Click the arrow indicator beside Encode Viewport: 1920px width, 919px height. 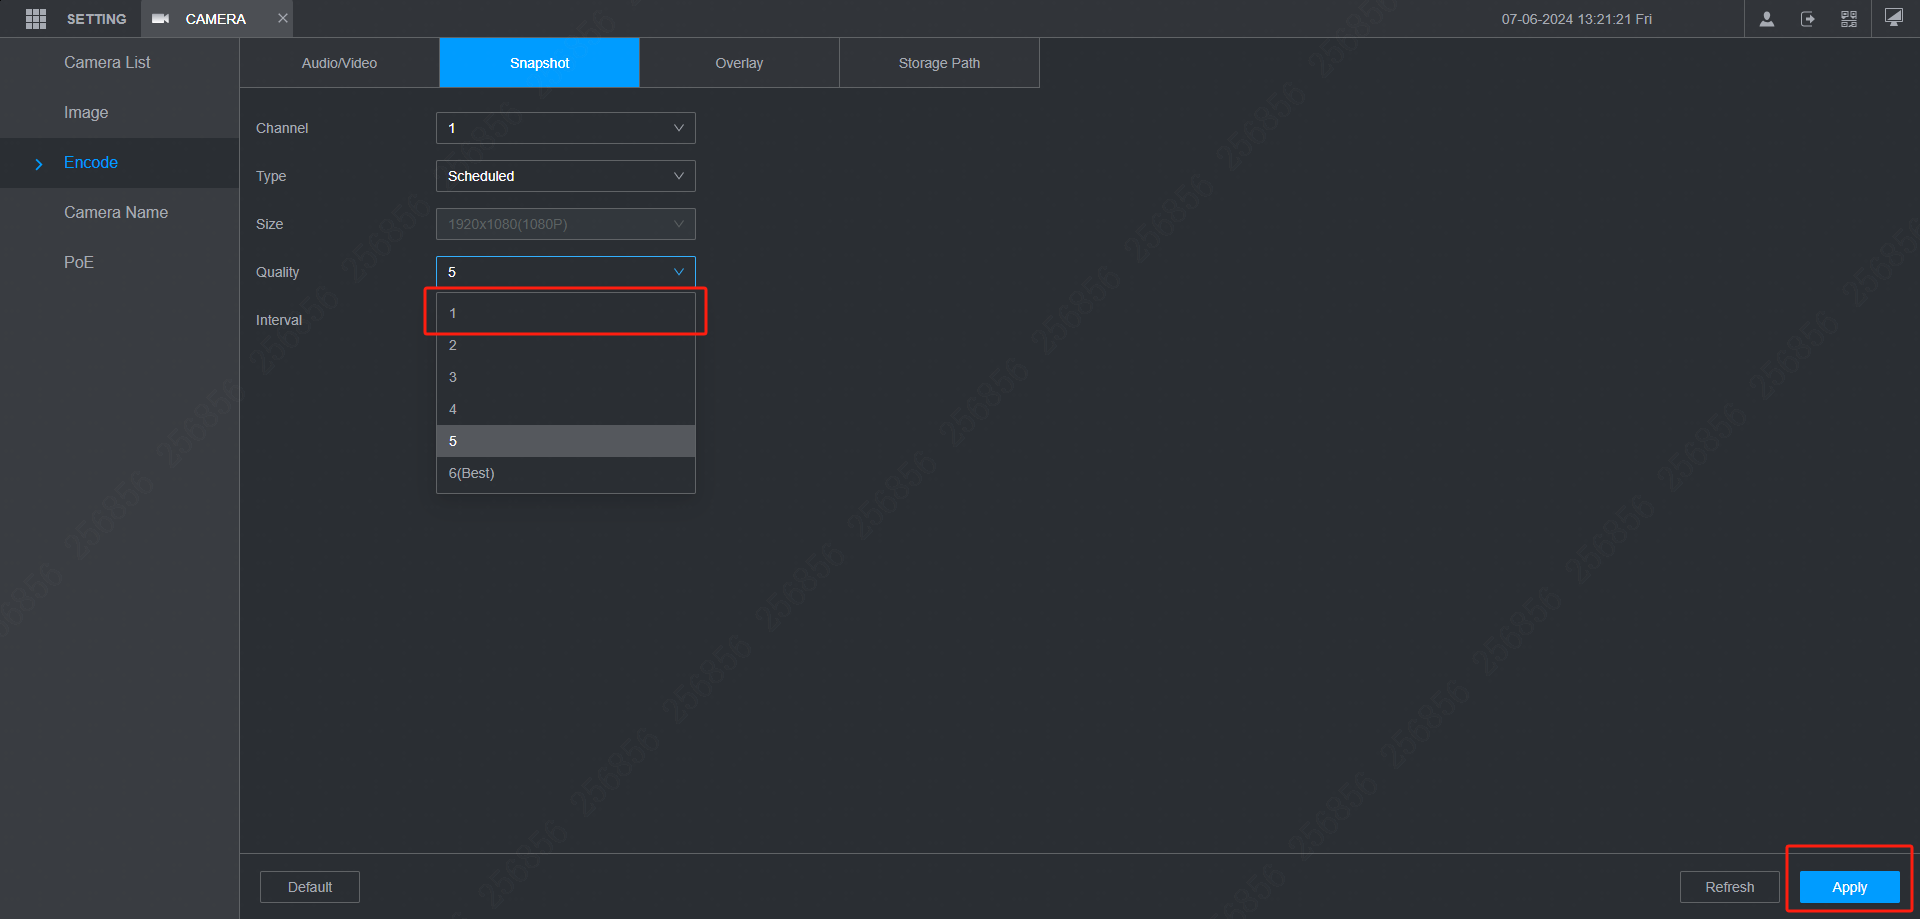pos(38,163)
